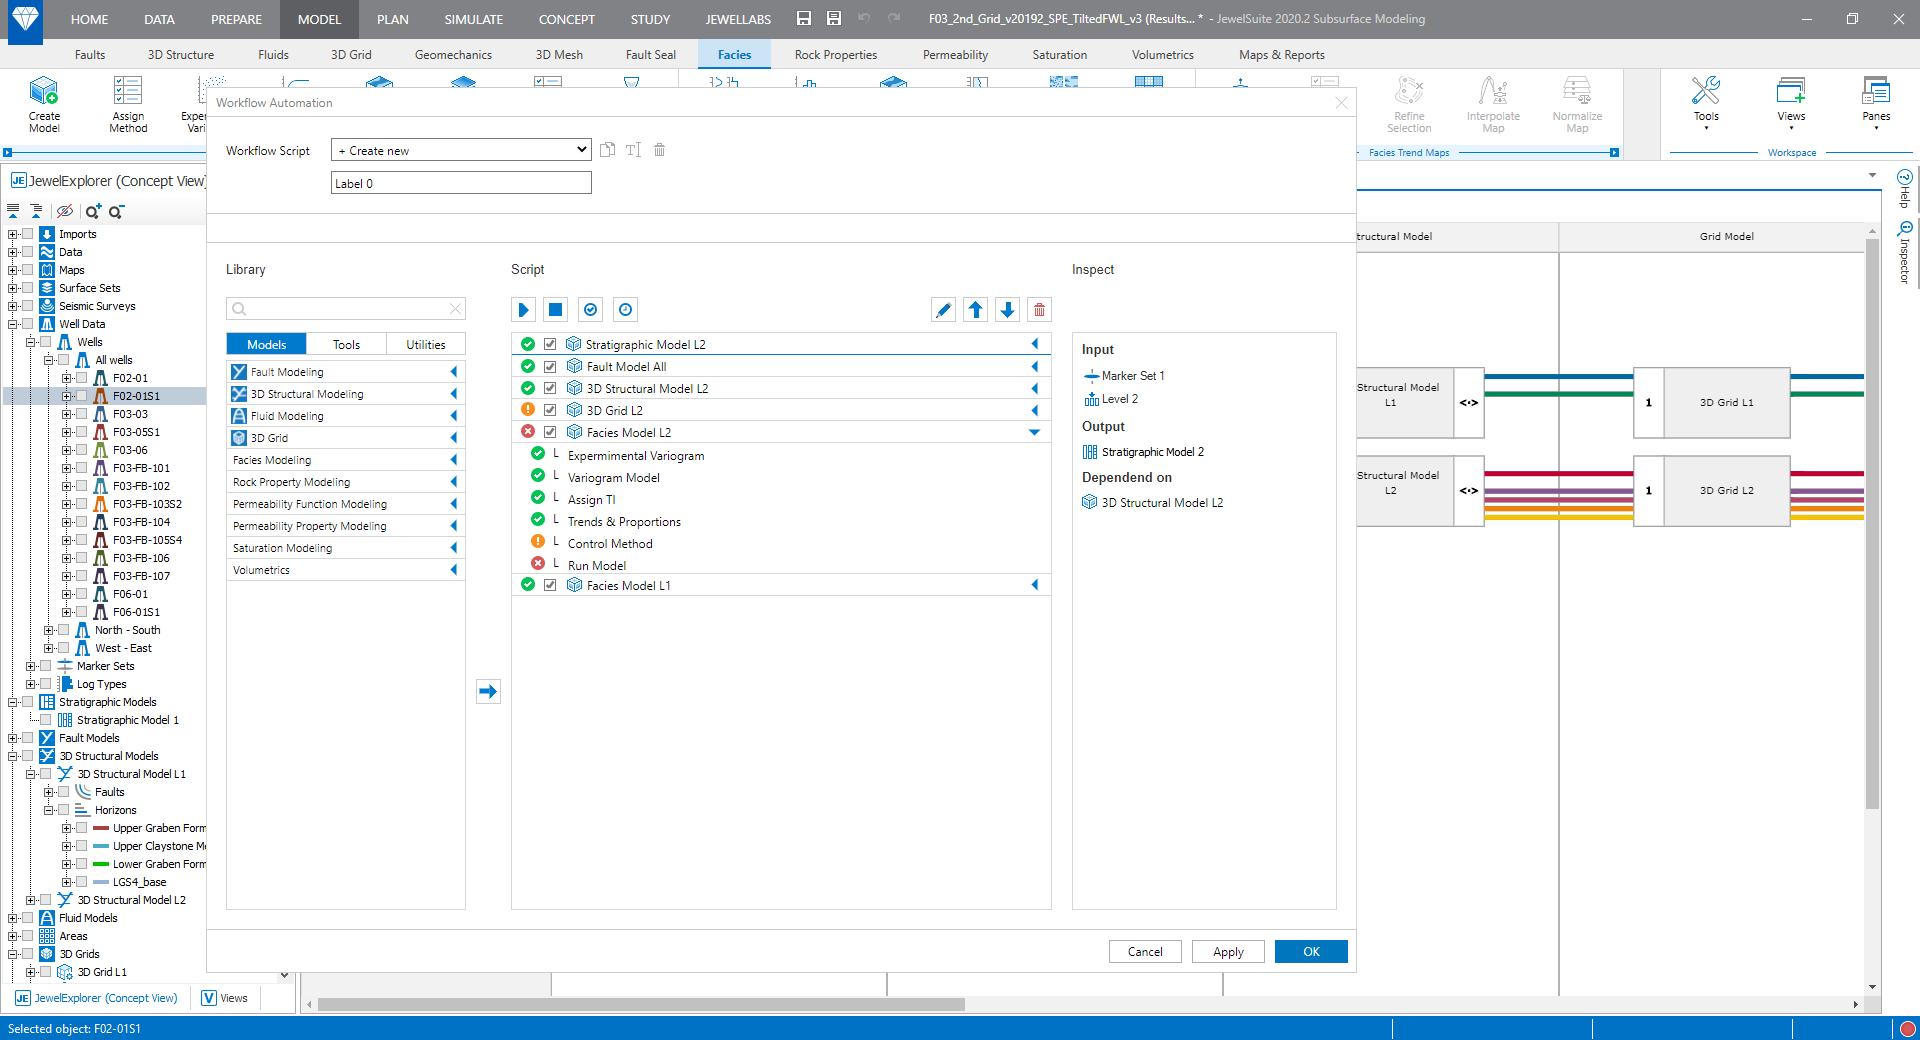Expand the 3D Structural Model L2 tree node
Image resolution: width=1920 pixels, height=1040 pixels.
coord(31,900)
